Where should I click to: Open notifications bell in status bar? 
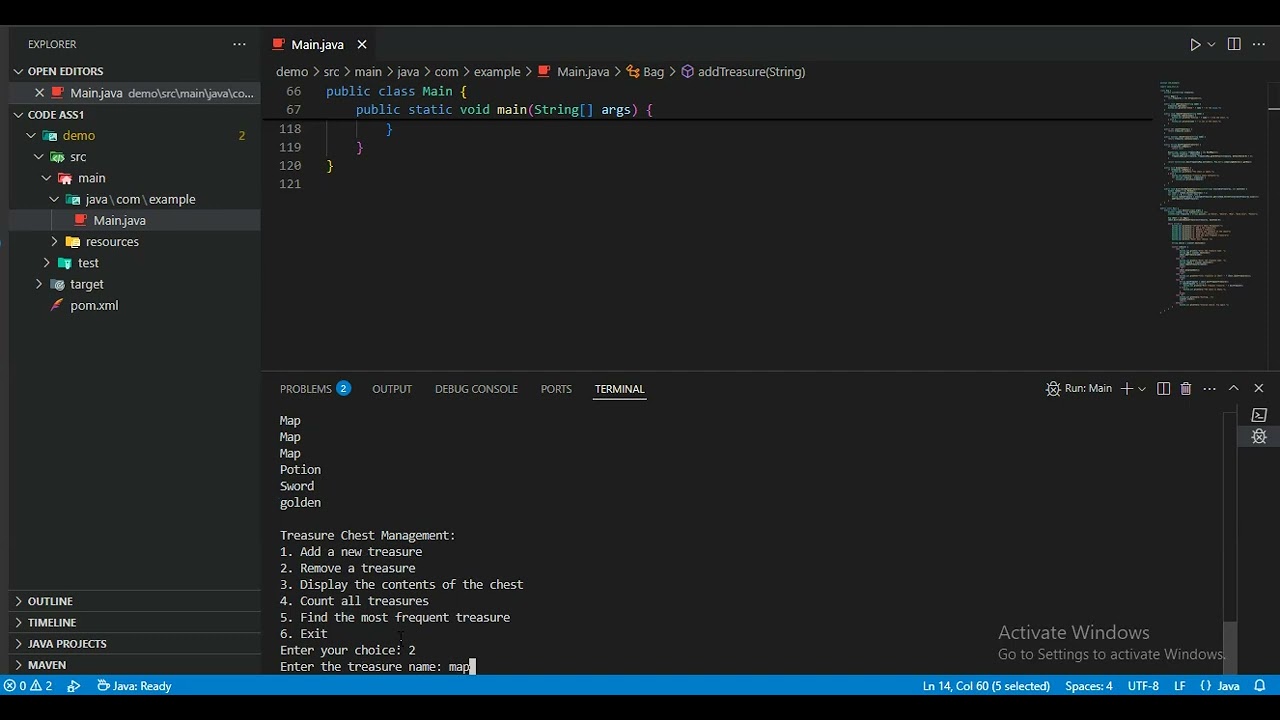point(1259,686)
